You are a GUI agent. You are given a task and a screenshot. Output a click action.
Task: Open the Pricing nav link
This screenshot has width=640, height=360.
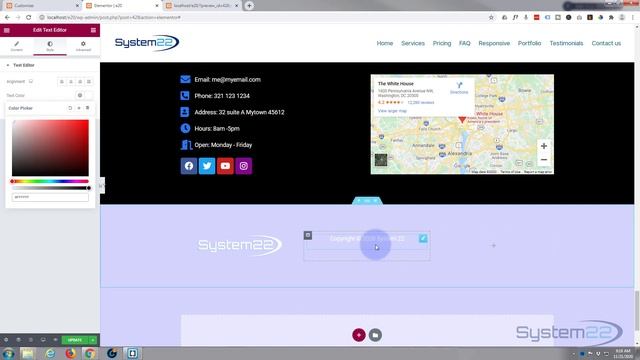click(442, 43)
